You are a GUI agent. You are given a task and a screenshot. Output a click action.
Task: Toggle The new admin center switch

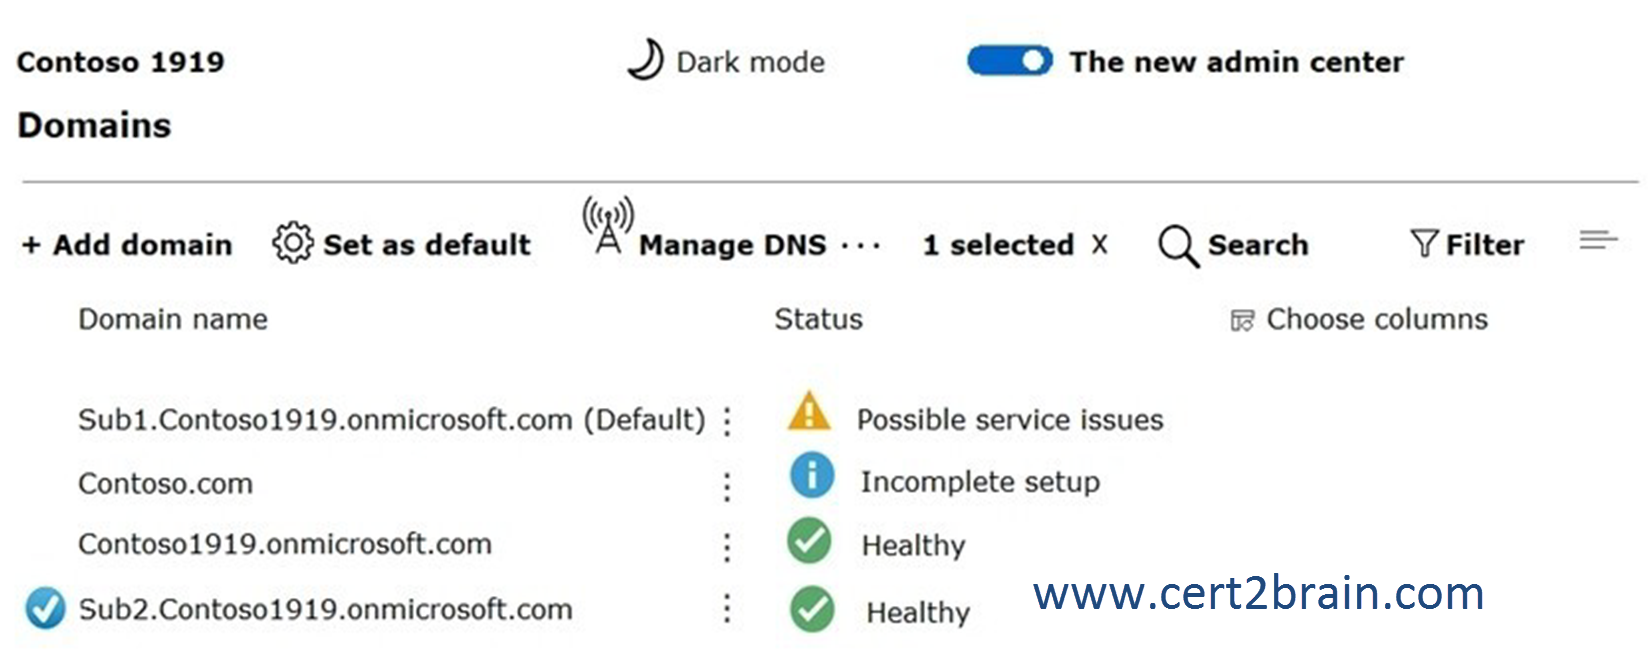[x=1010, y=61]
